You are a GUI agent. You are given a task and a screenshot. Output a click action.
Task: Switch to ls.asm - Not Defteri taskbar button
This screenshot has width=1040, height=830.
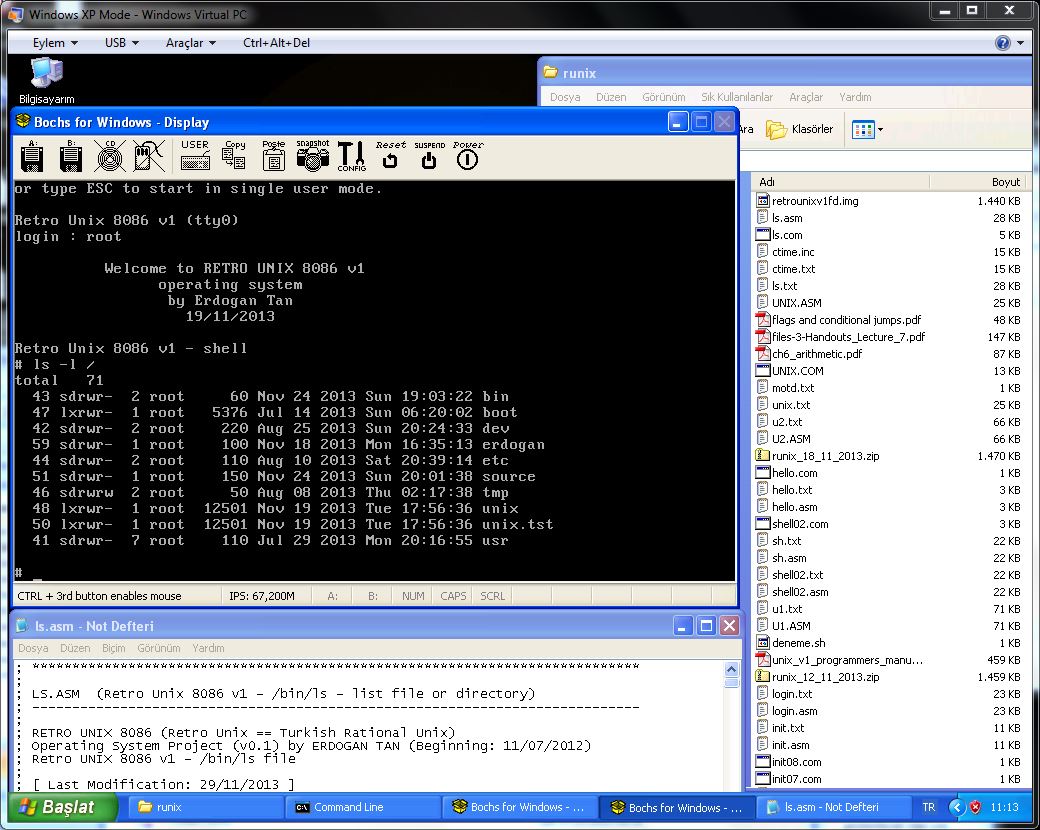[832, 807]
